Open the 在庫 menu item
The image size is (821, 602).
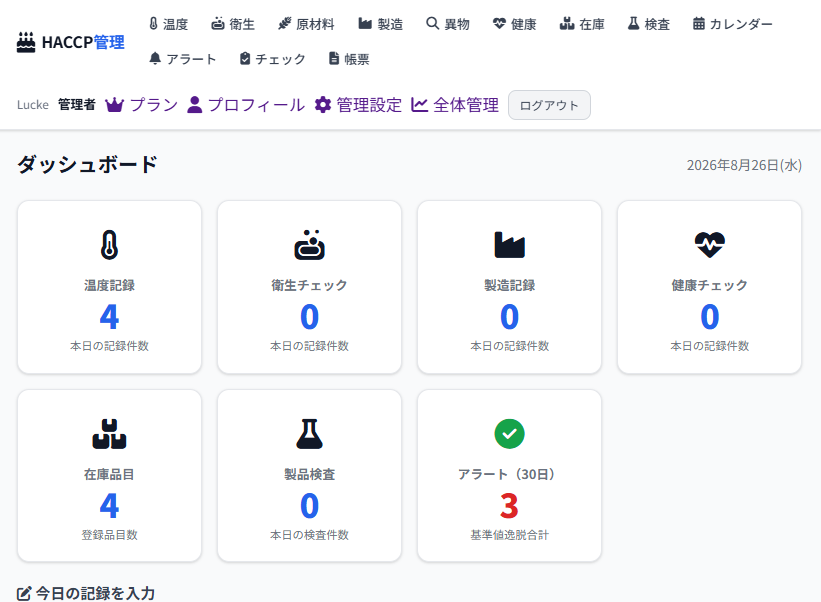582,24
